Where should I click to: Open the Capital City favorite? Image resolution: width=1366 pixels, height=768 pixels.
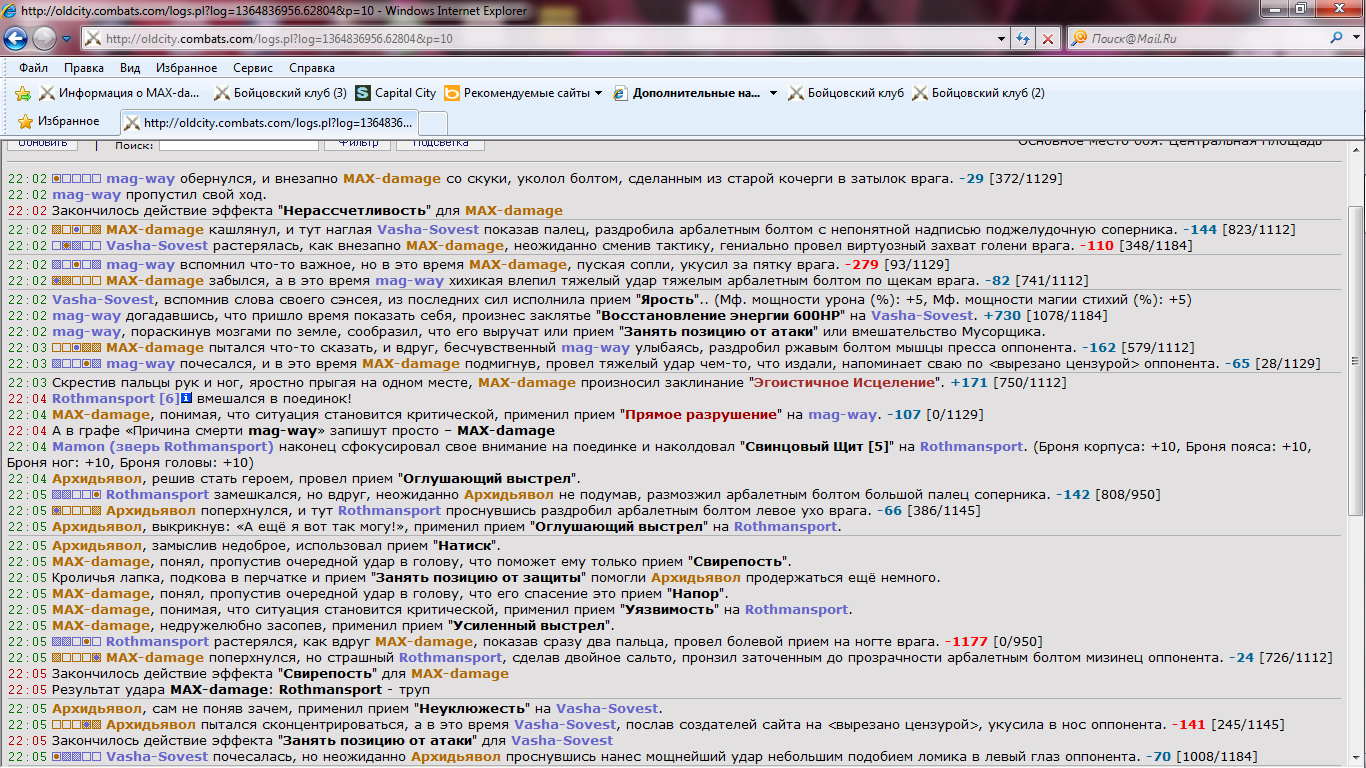(x=396, y=93)
